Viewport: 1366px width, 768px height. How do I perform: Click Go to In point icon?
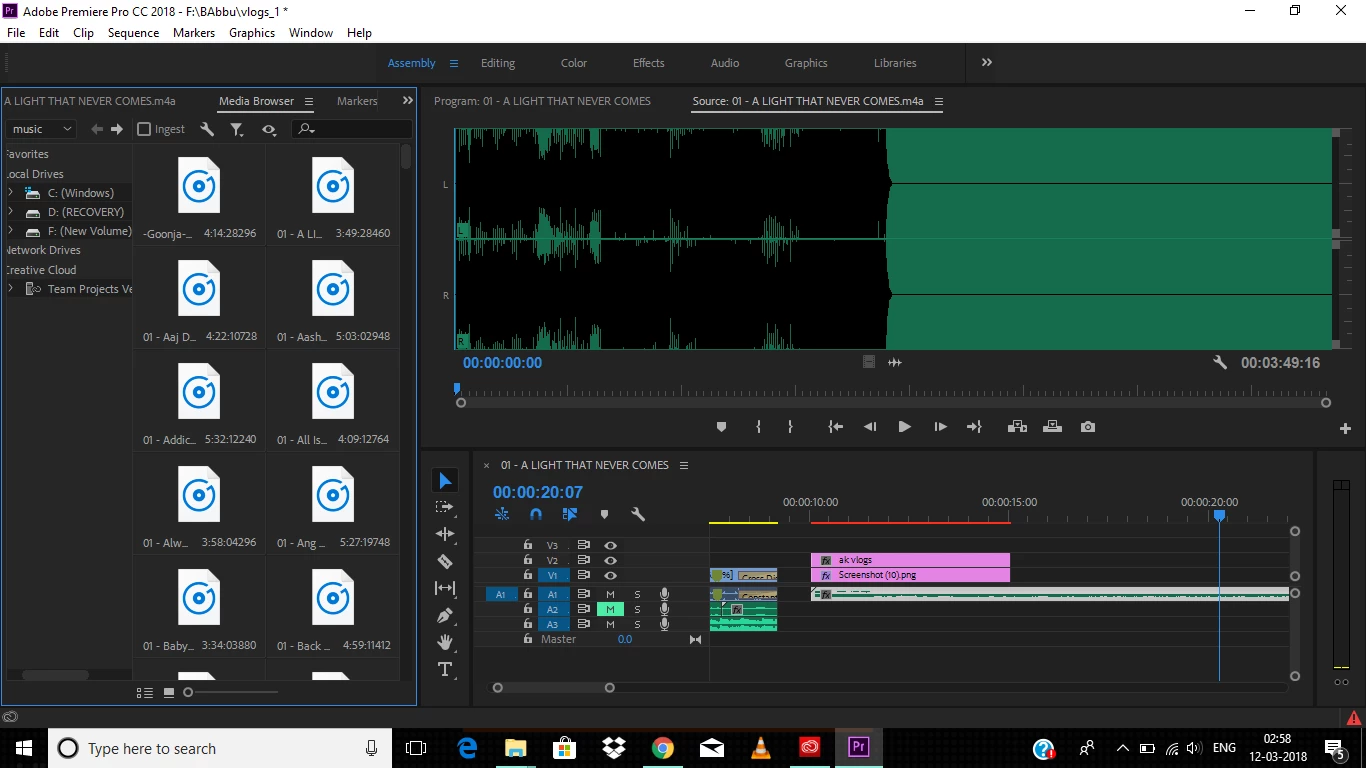point(836,427)
